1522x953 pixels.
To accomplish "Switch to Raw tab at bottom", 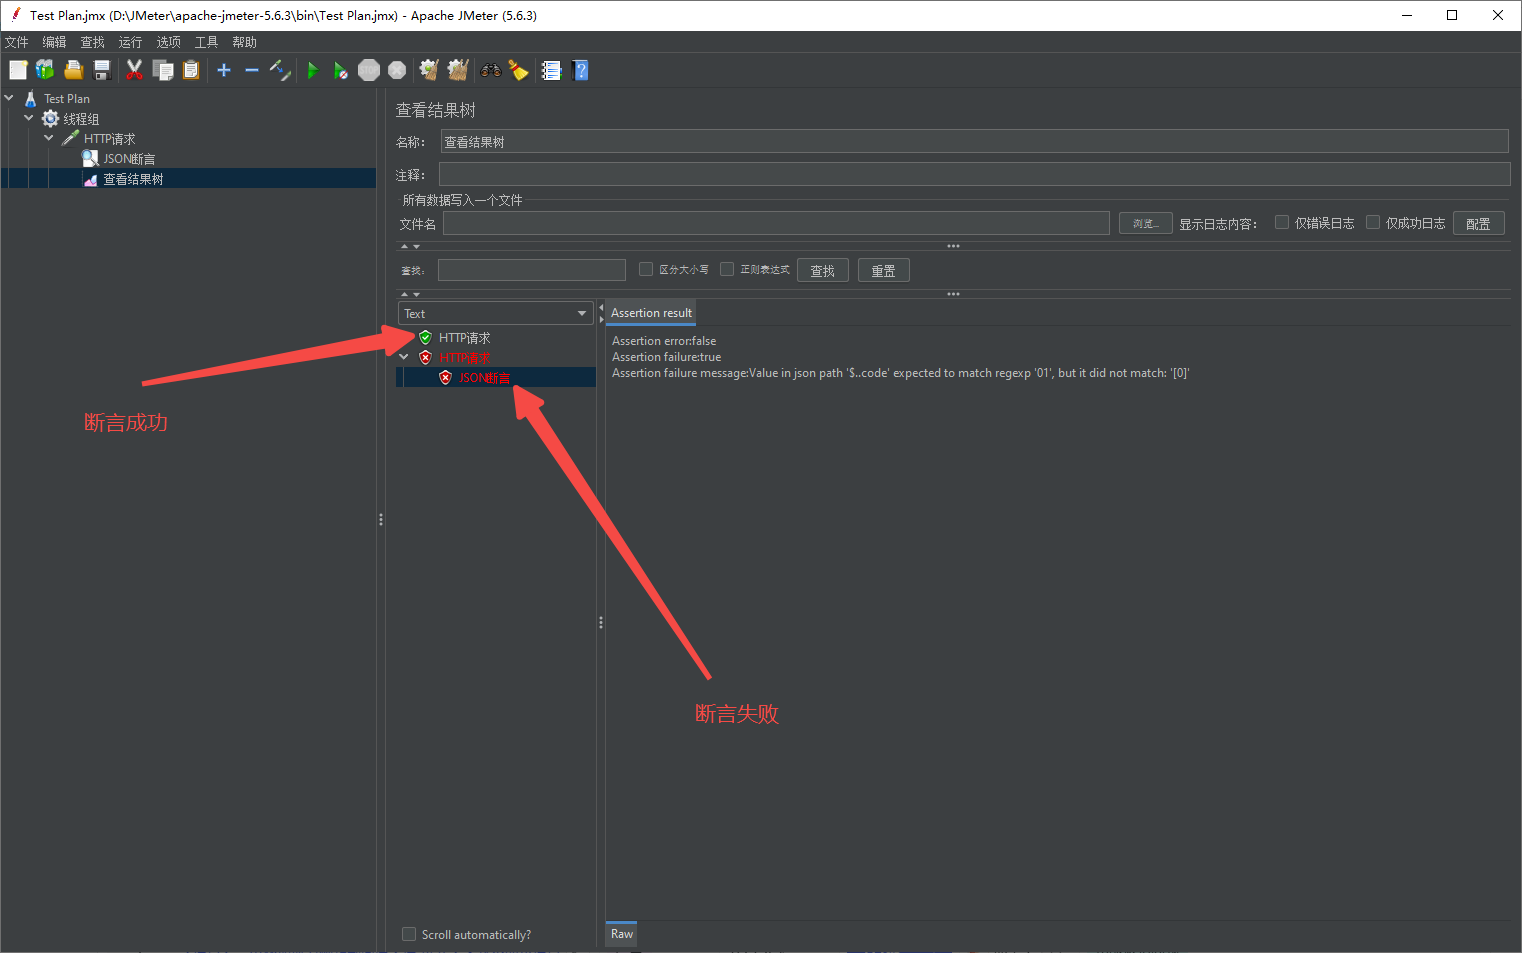I will point(622,934).
